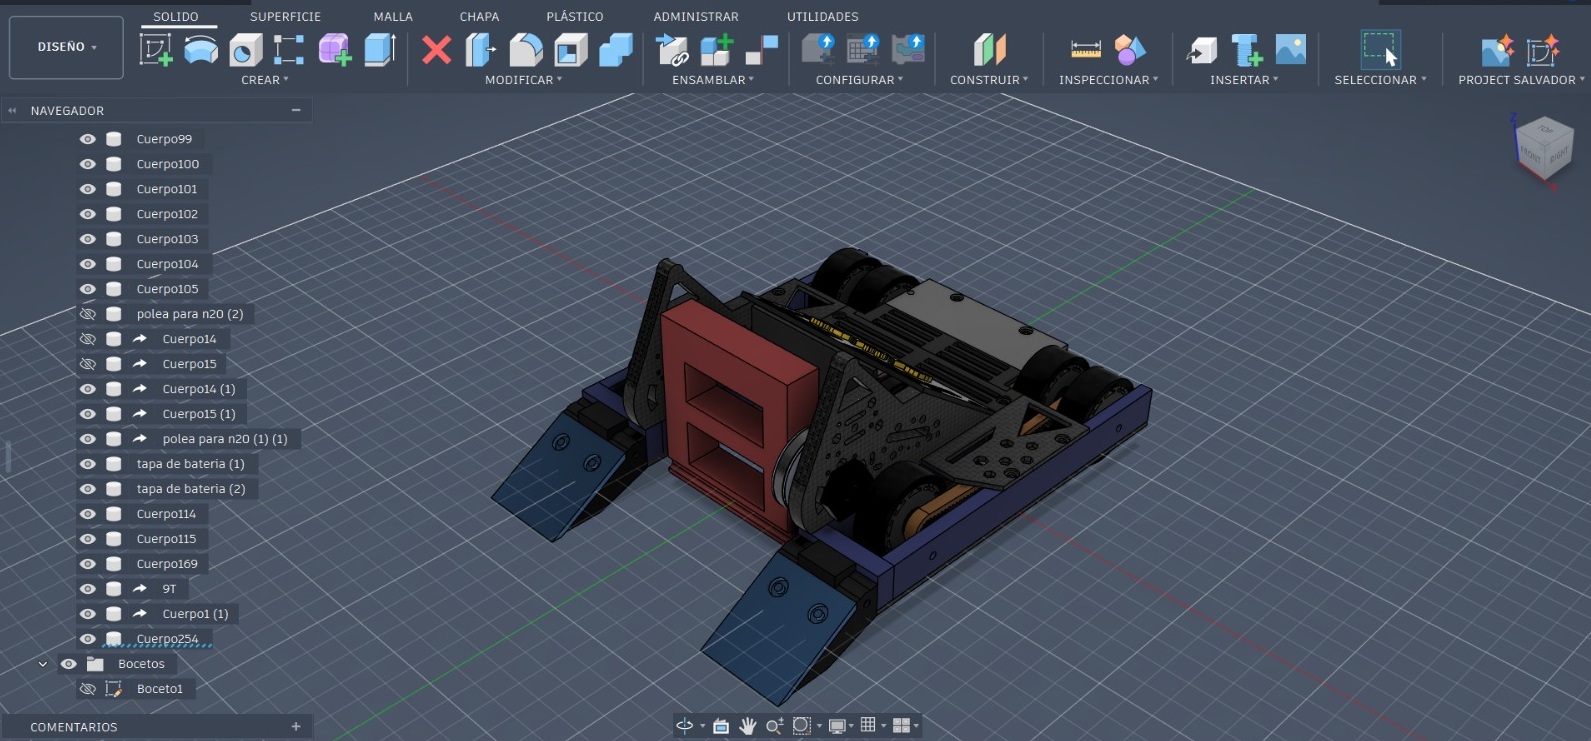Open the MODIFICAR dropdown menu

click(524, 80)
